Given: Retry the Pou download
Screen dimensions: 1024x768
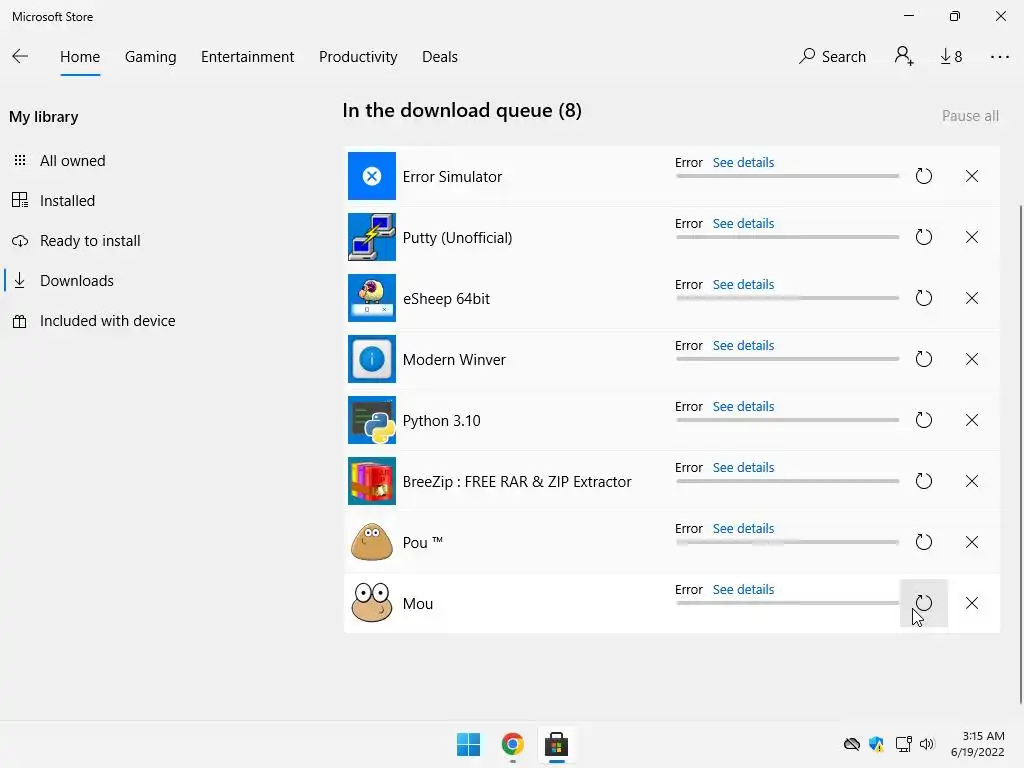Looking at the screenshot, I should [923, 542].
